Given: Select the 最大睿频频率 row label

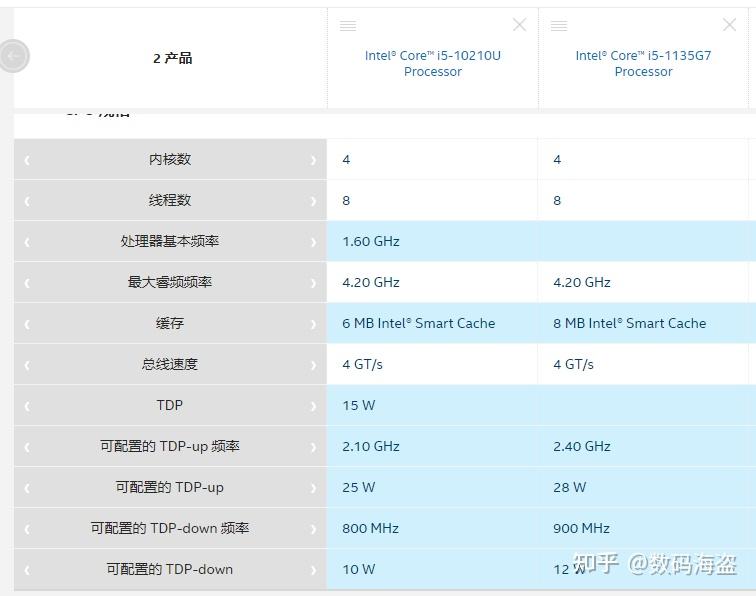Looking at the screenshot, I should tap(170, 282).
